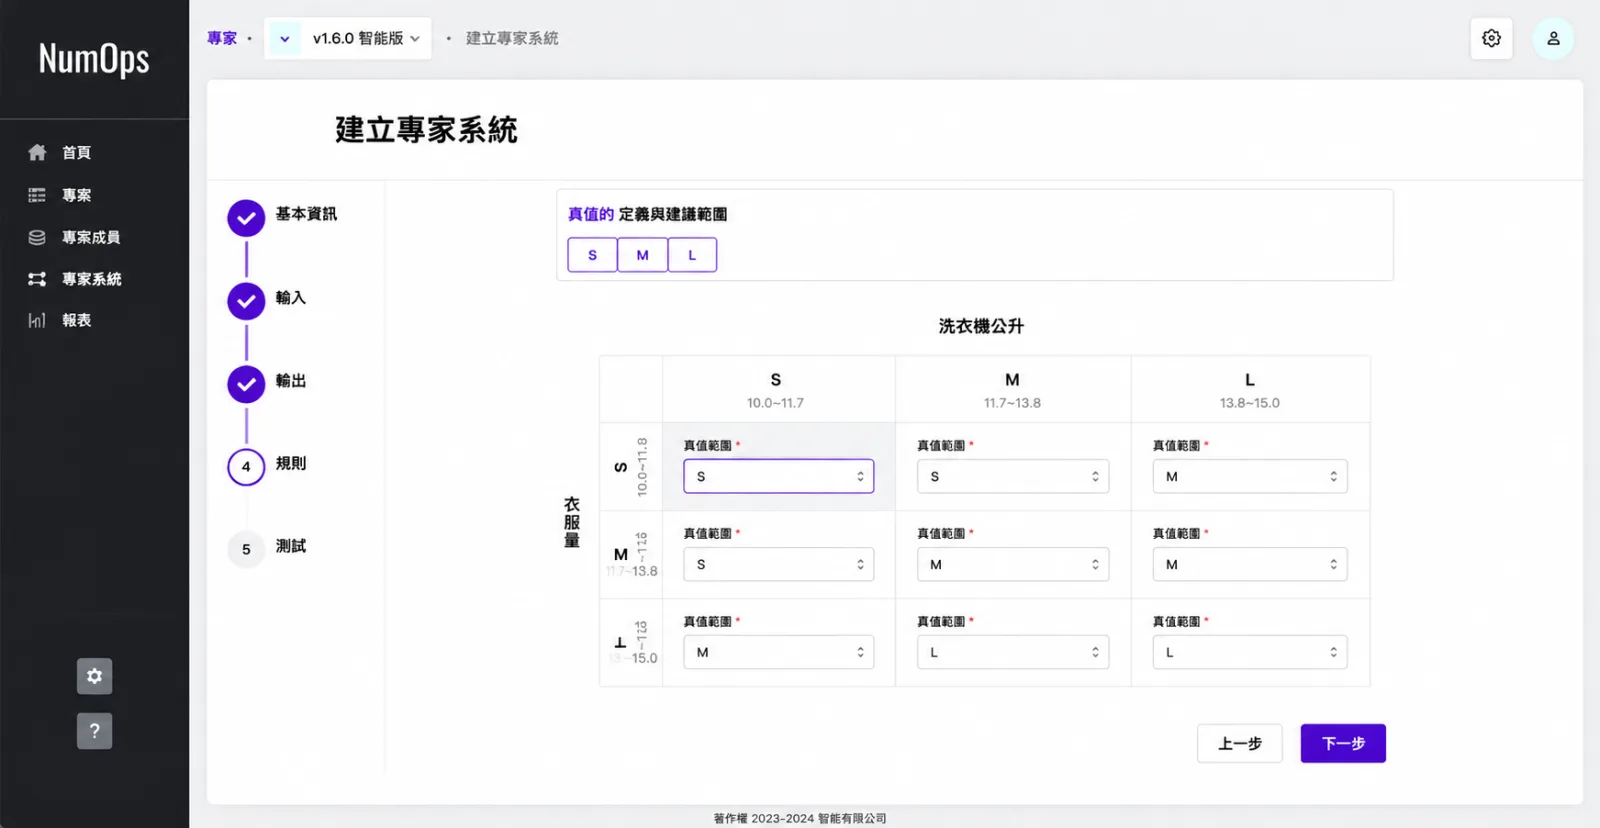
Task: Open the top-right settings gear
Action: click(1491, 38)
